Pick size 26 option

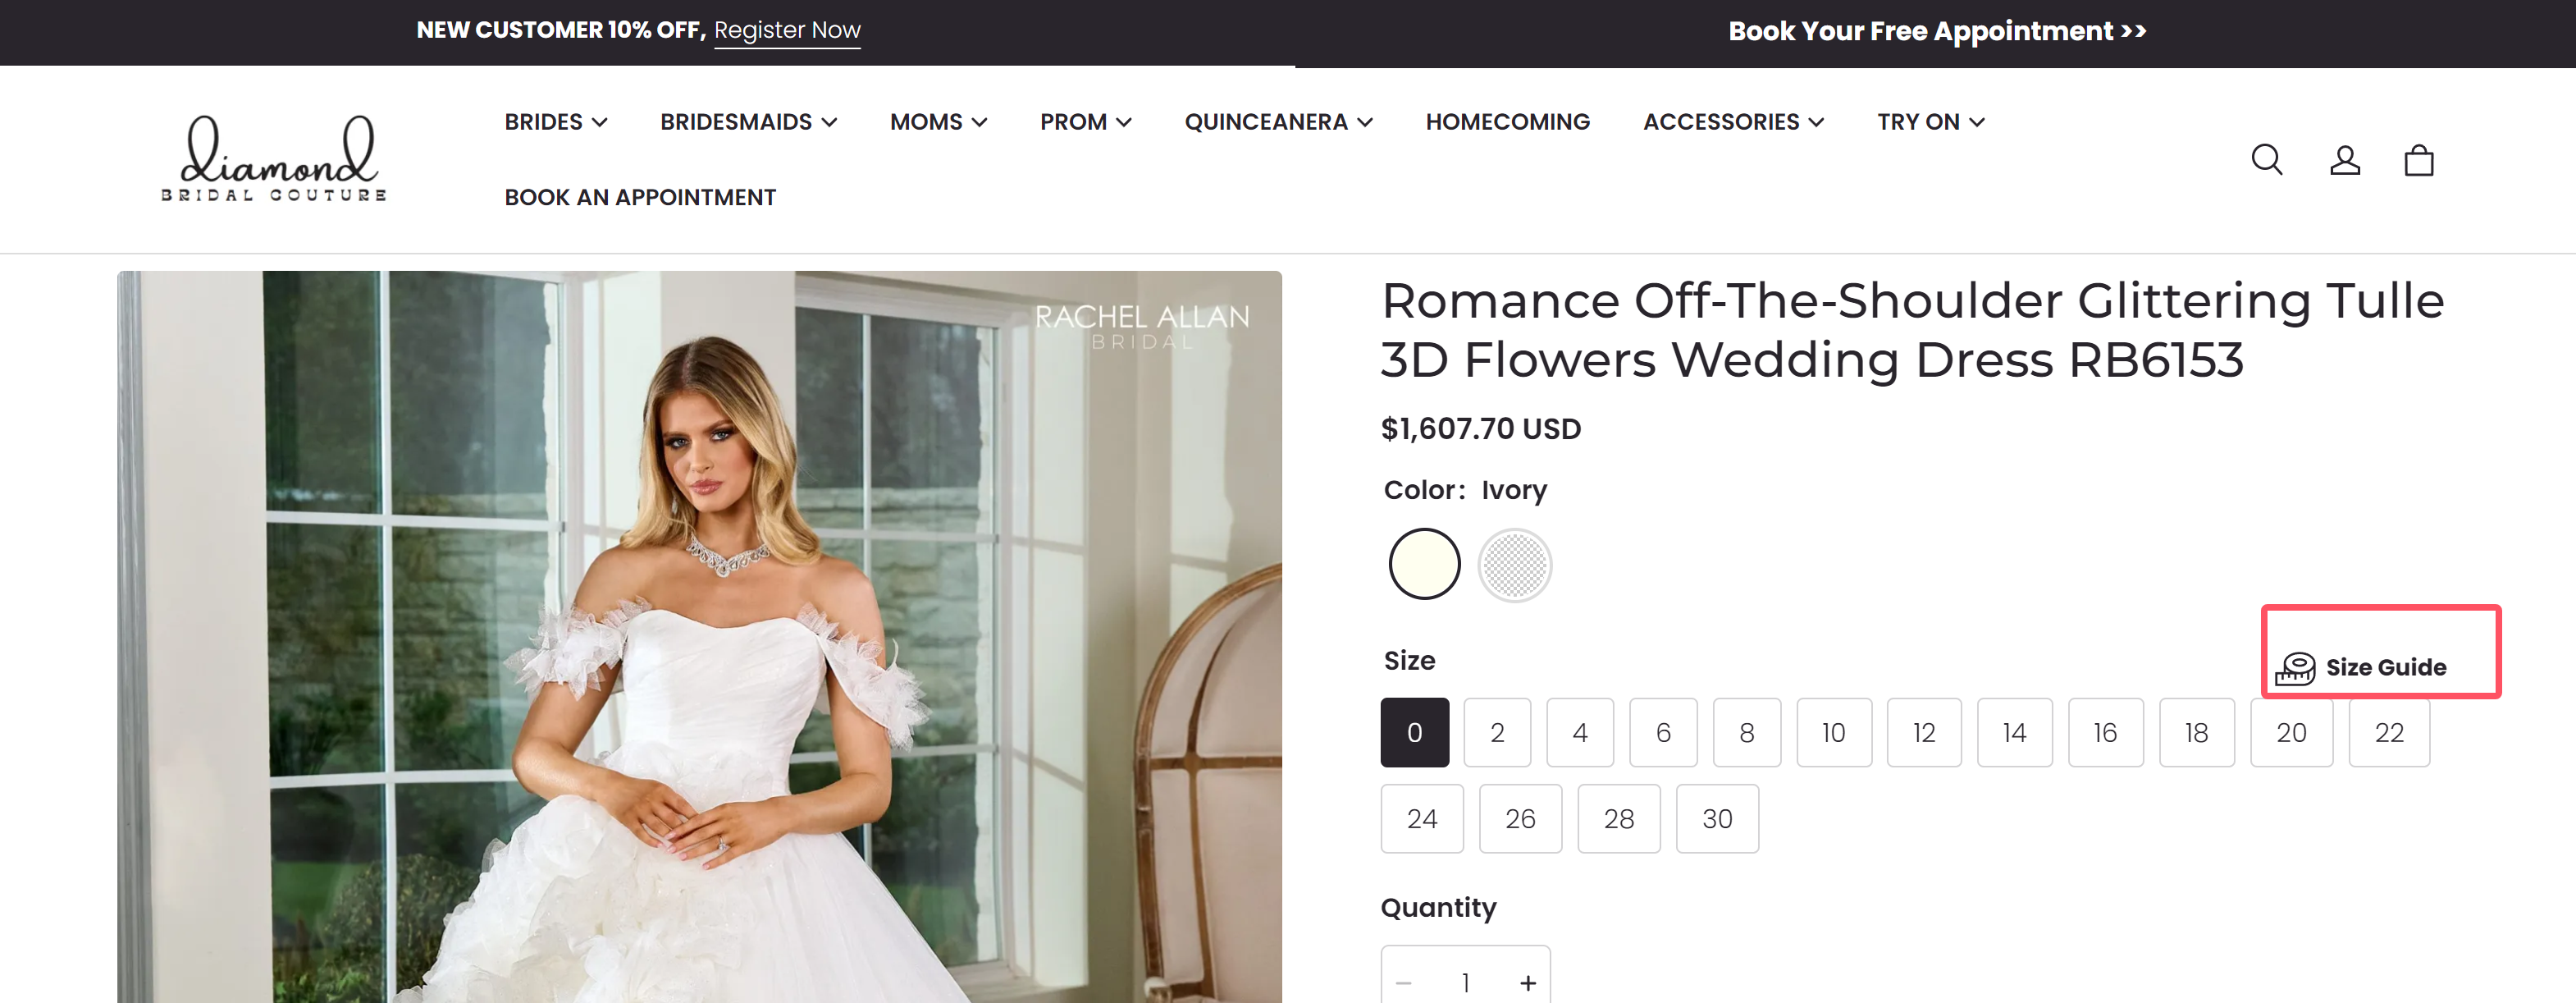(x=1519, y=819)
